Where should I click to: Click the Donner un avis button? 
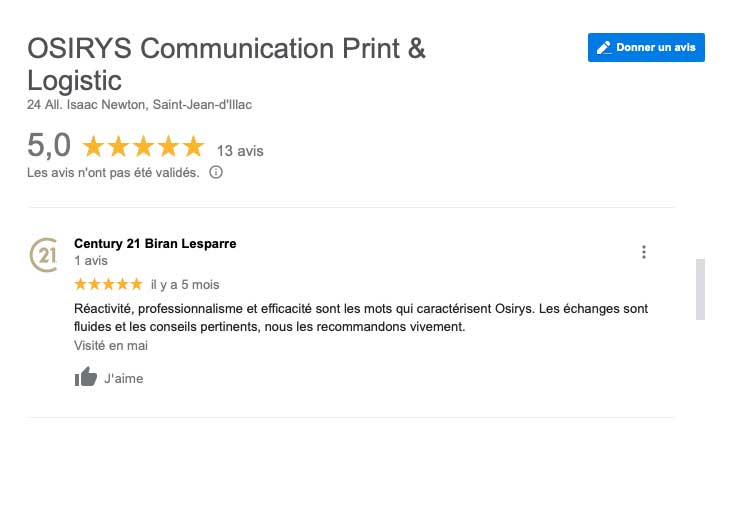point(646,47)
